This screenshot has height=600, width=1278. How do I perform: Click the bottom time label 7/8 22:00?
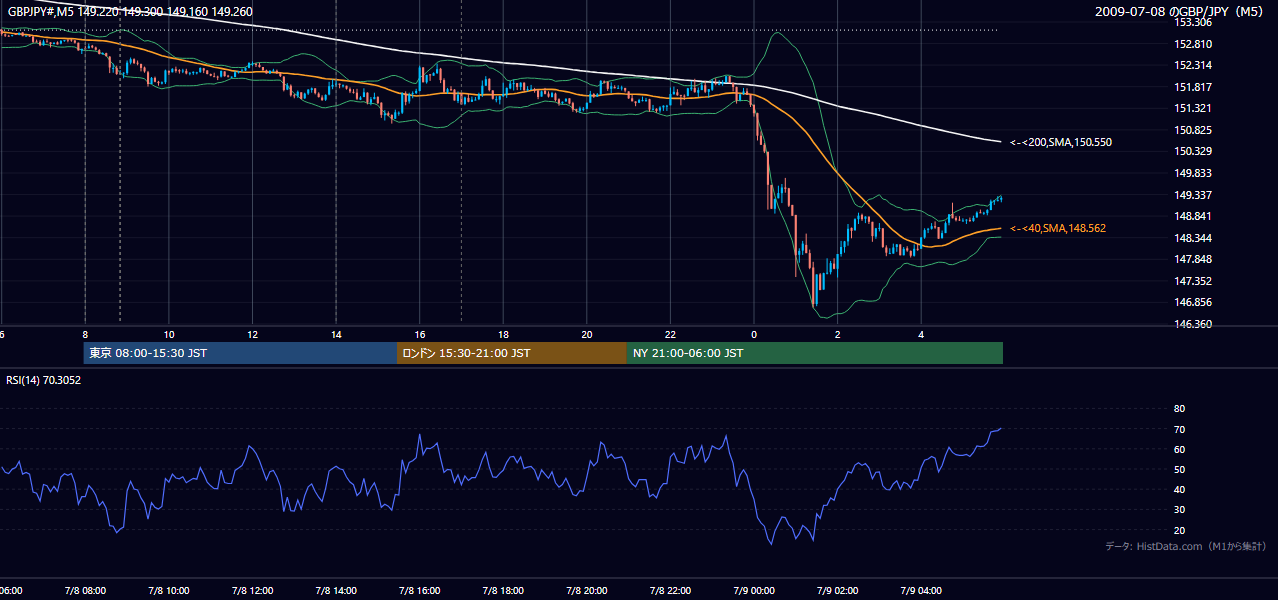[x=670, y=591]
